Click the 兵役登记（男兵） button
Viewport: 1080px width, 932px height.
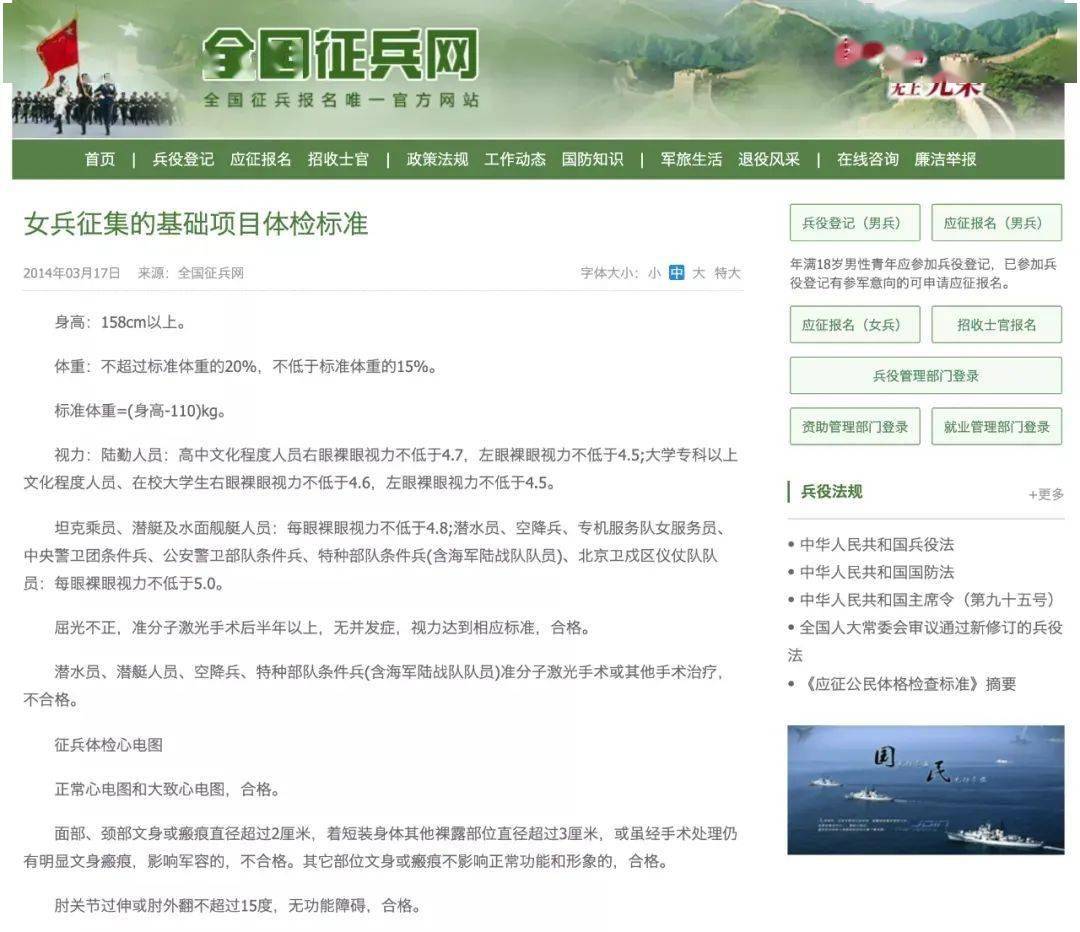pyautogui.click(x=855, y=222)
